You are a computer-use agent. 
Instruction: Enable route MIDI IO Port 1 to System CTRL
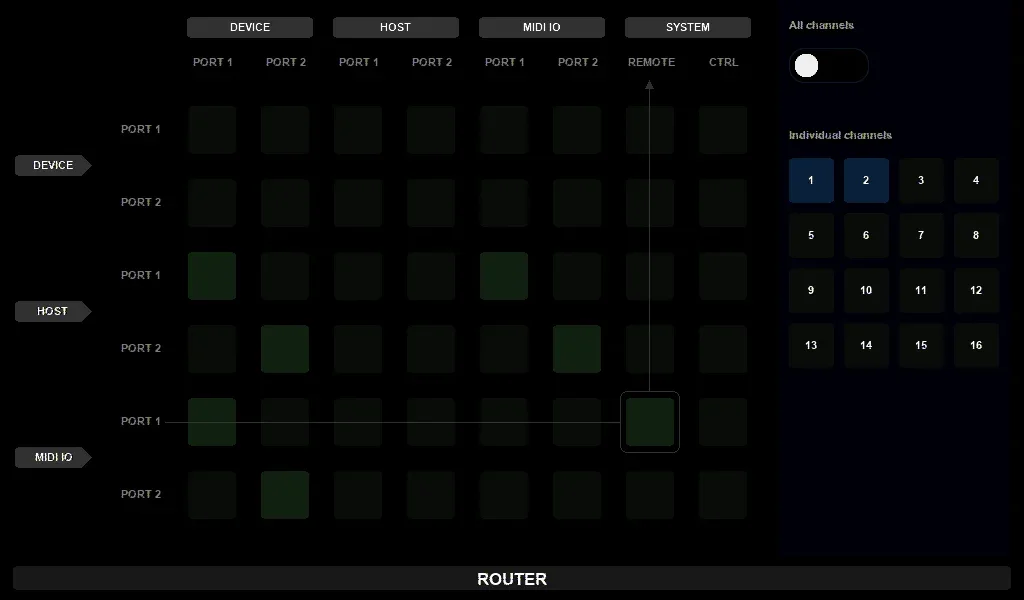723,422
